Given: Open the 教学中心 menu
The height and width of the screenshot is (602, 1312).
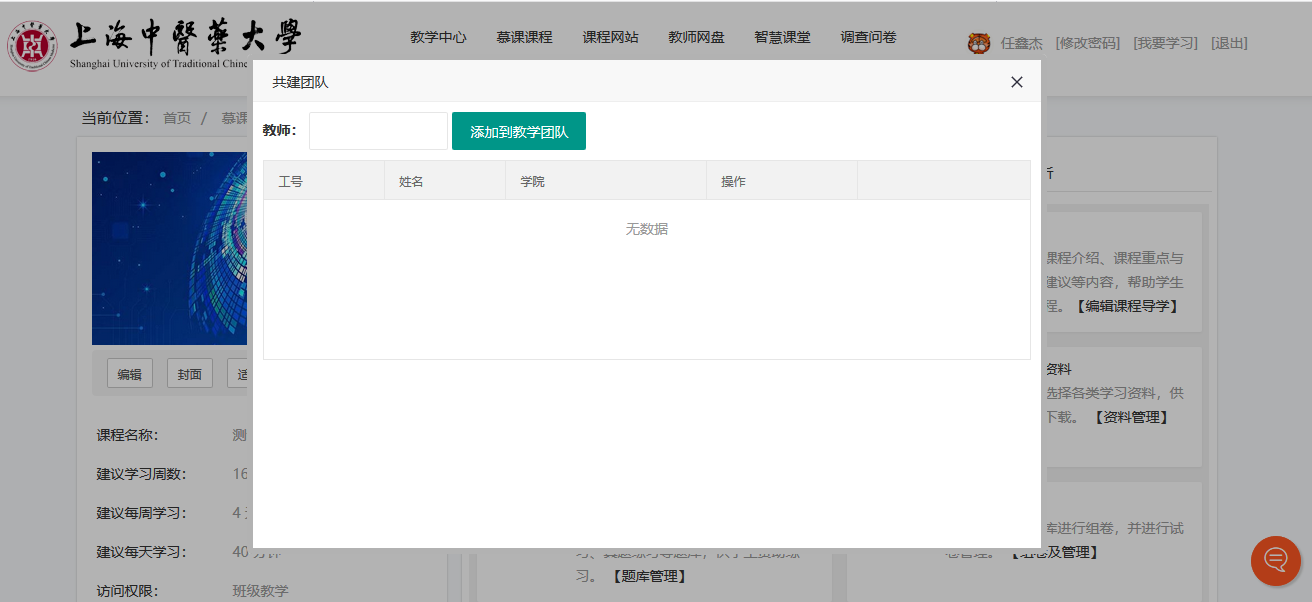Looking at the screenshot, I should pos(438,38).
